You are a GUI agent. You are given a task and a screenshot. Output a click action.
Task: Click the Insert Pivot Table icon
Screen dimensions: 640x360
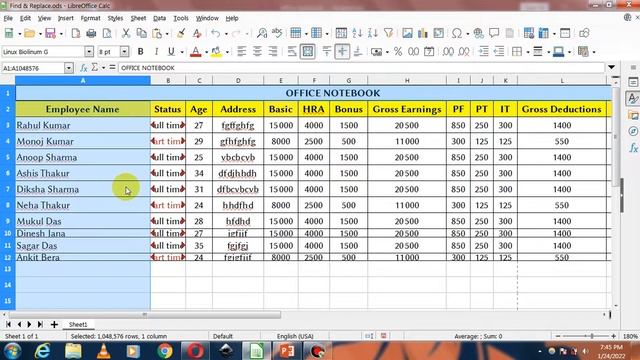click(439, 33)
